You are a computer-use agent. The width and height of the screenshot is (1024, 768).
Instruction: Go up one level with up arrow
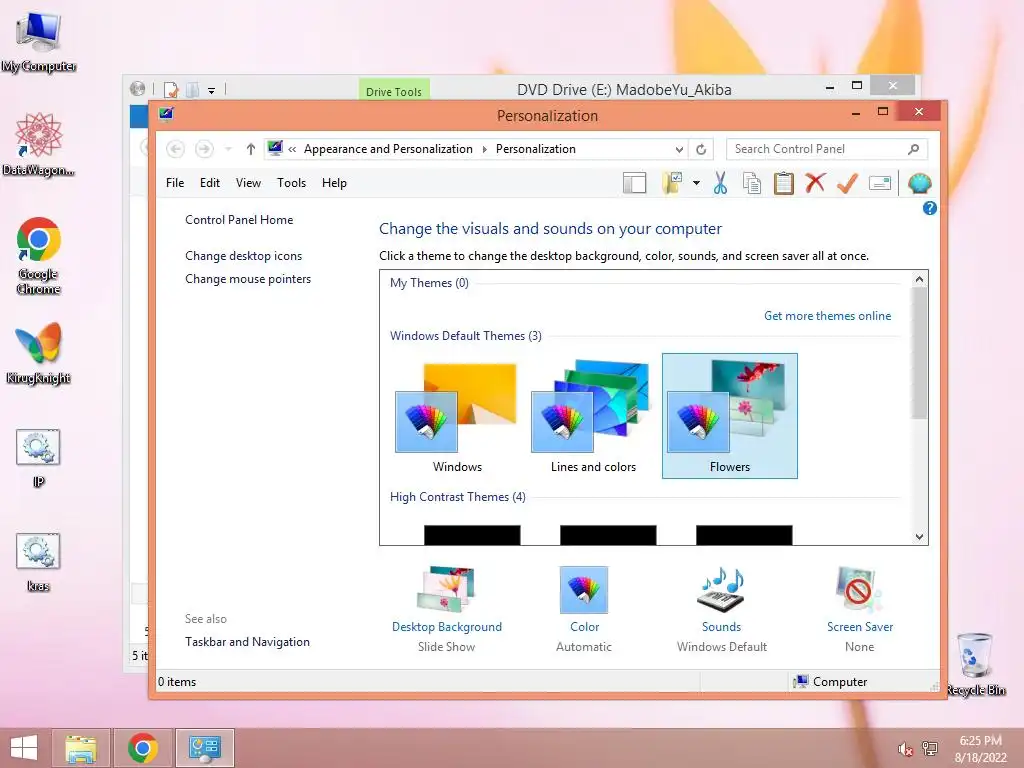tap(250, 150)
